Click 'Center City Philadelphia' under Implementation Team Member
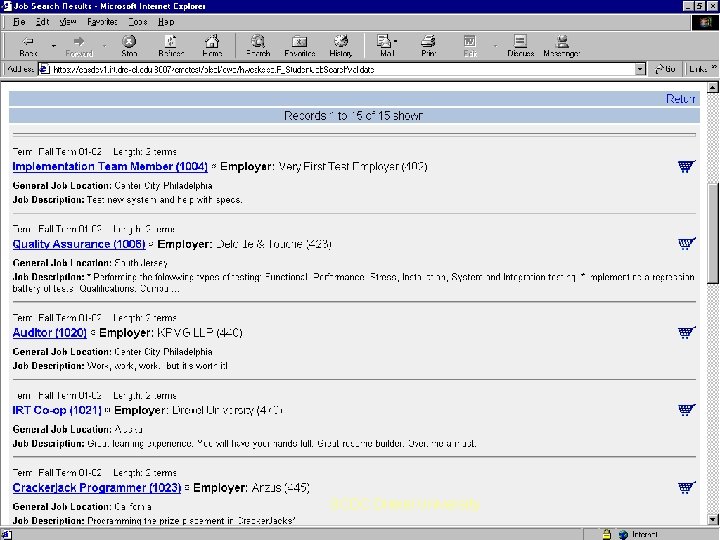Screen dimensions: 720x540 pos(163,186)
